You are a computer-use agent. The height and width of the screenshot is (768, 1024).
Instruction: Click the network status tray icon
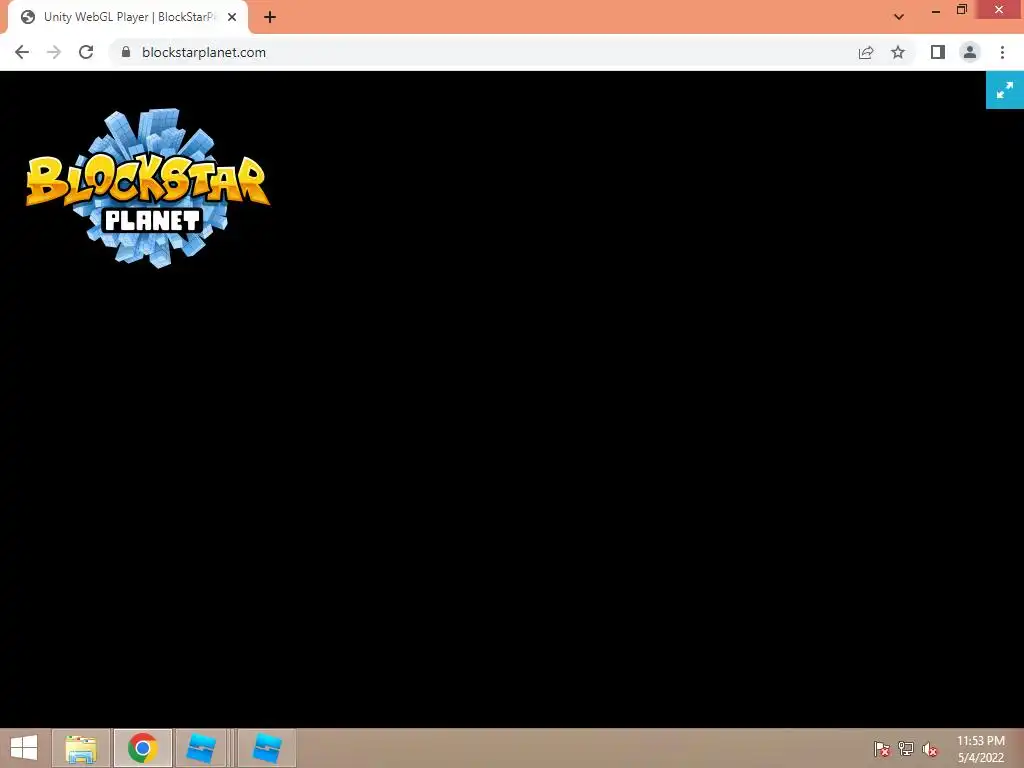point(906,748)
